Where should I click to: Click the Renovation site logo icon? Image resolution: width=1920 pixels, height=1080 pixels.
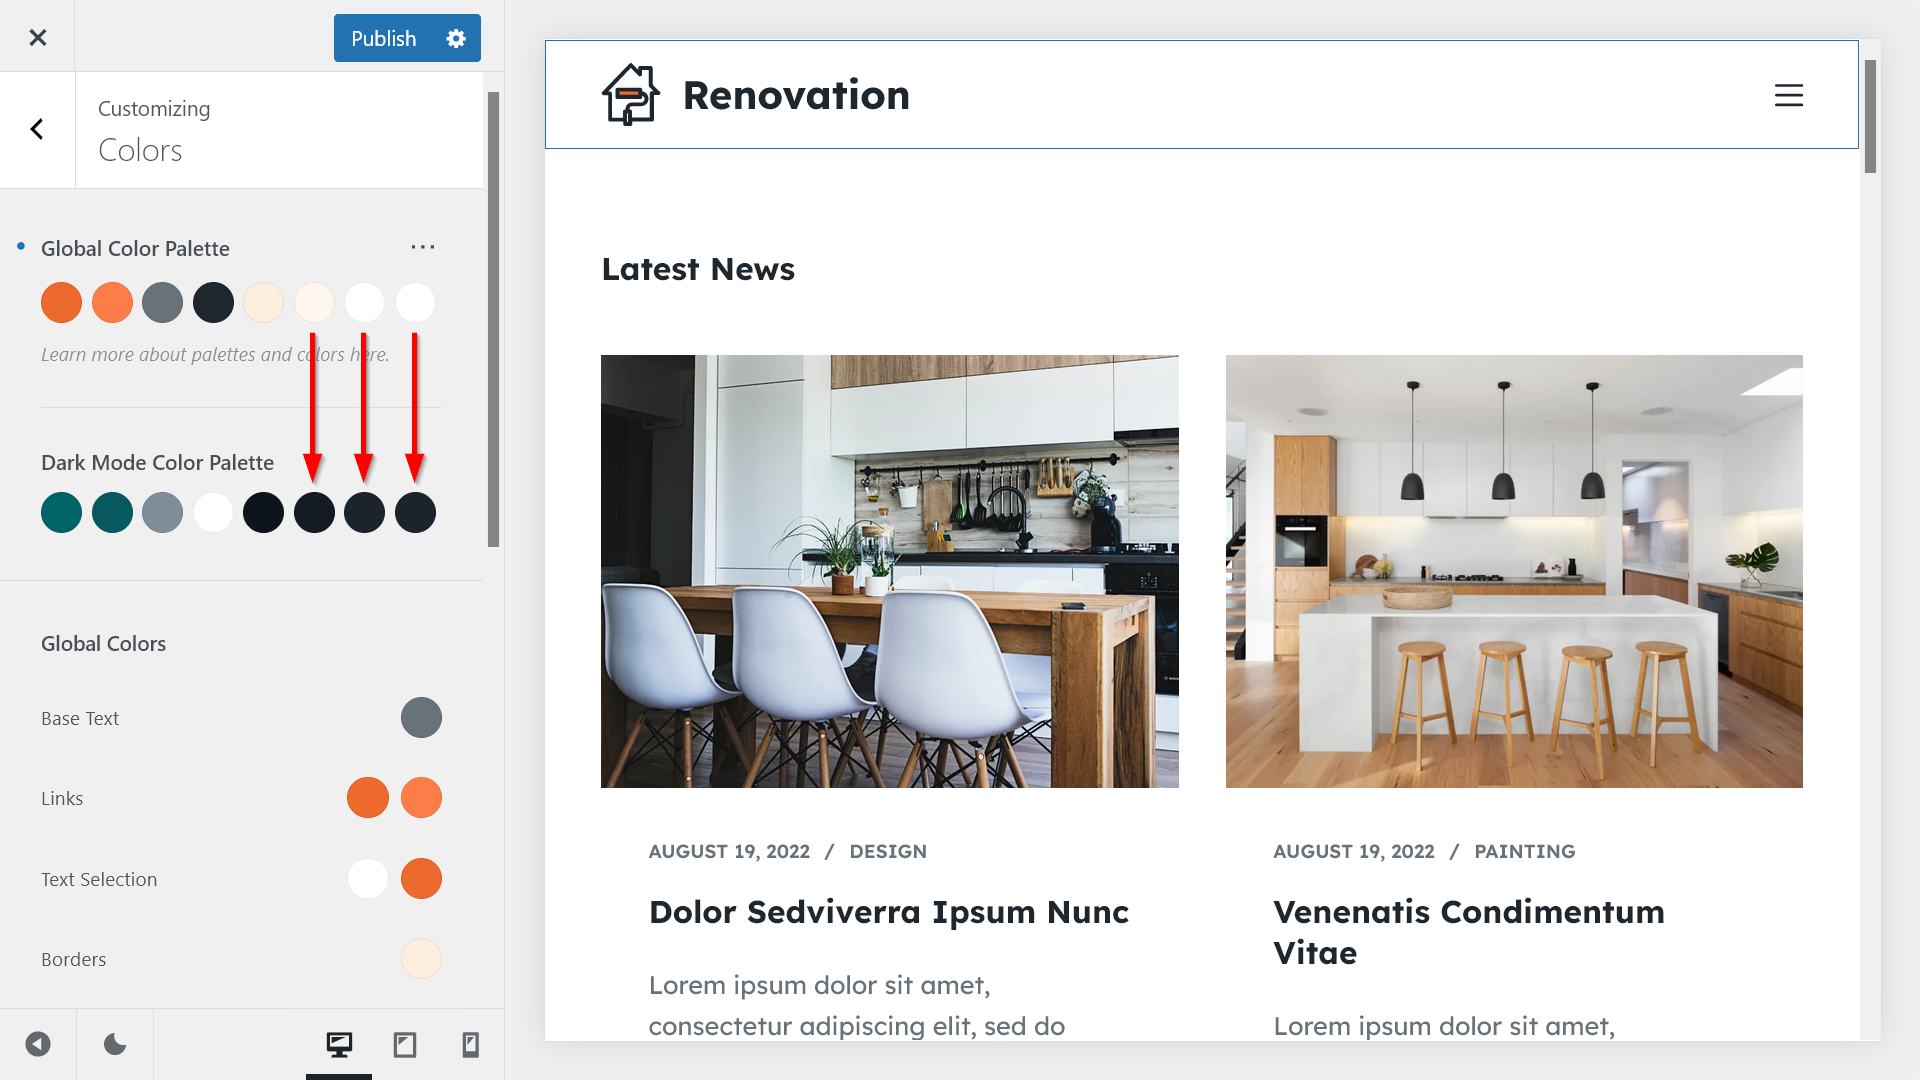[x=632, y=94]
